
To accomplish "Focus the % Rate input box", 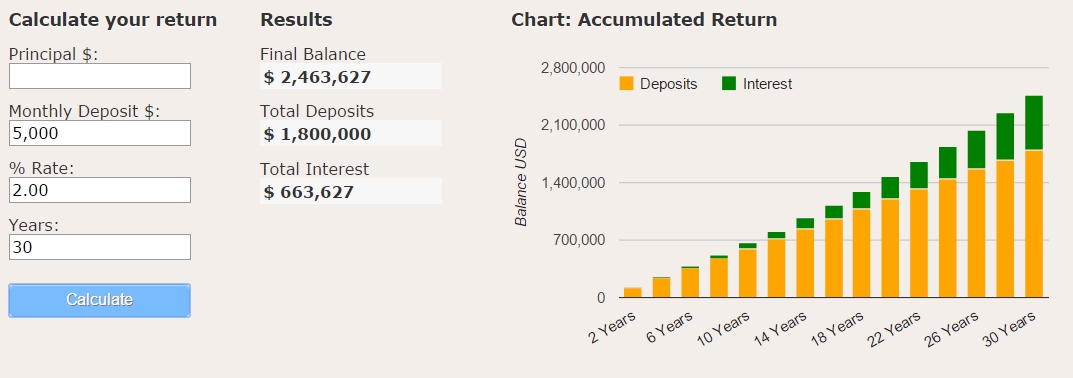I will pyautogui.click(x=100, y=190).
